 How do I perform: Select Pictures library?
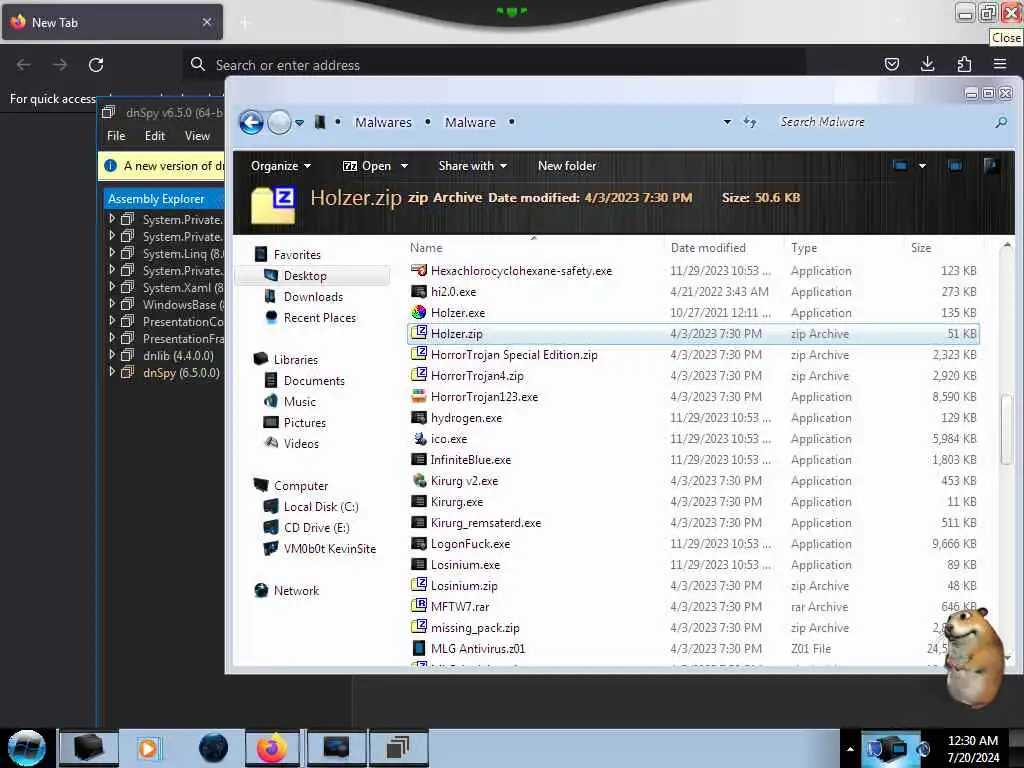[305, 423]
